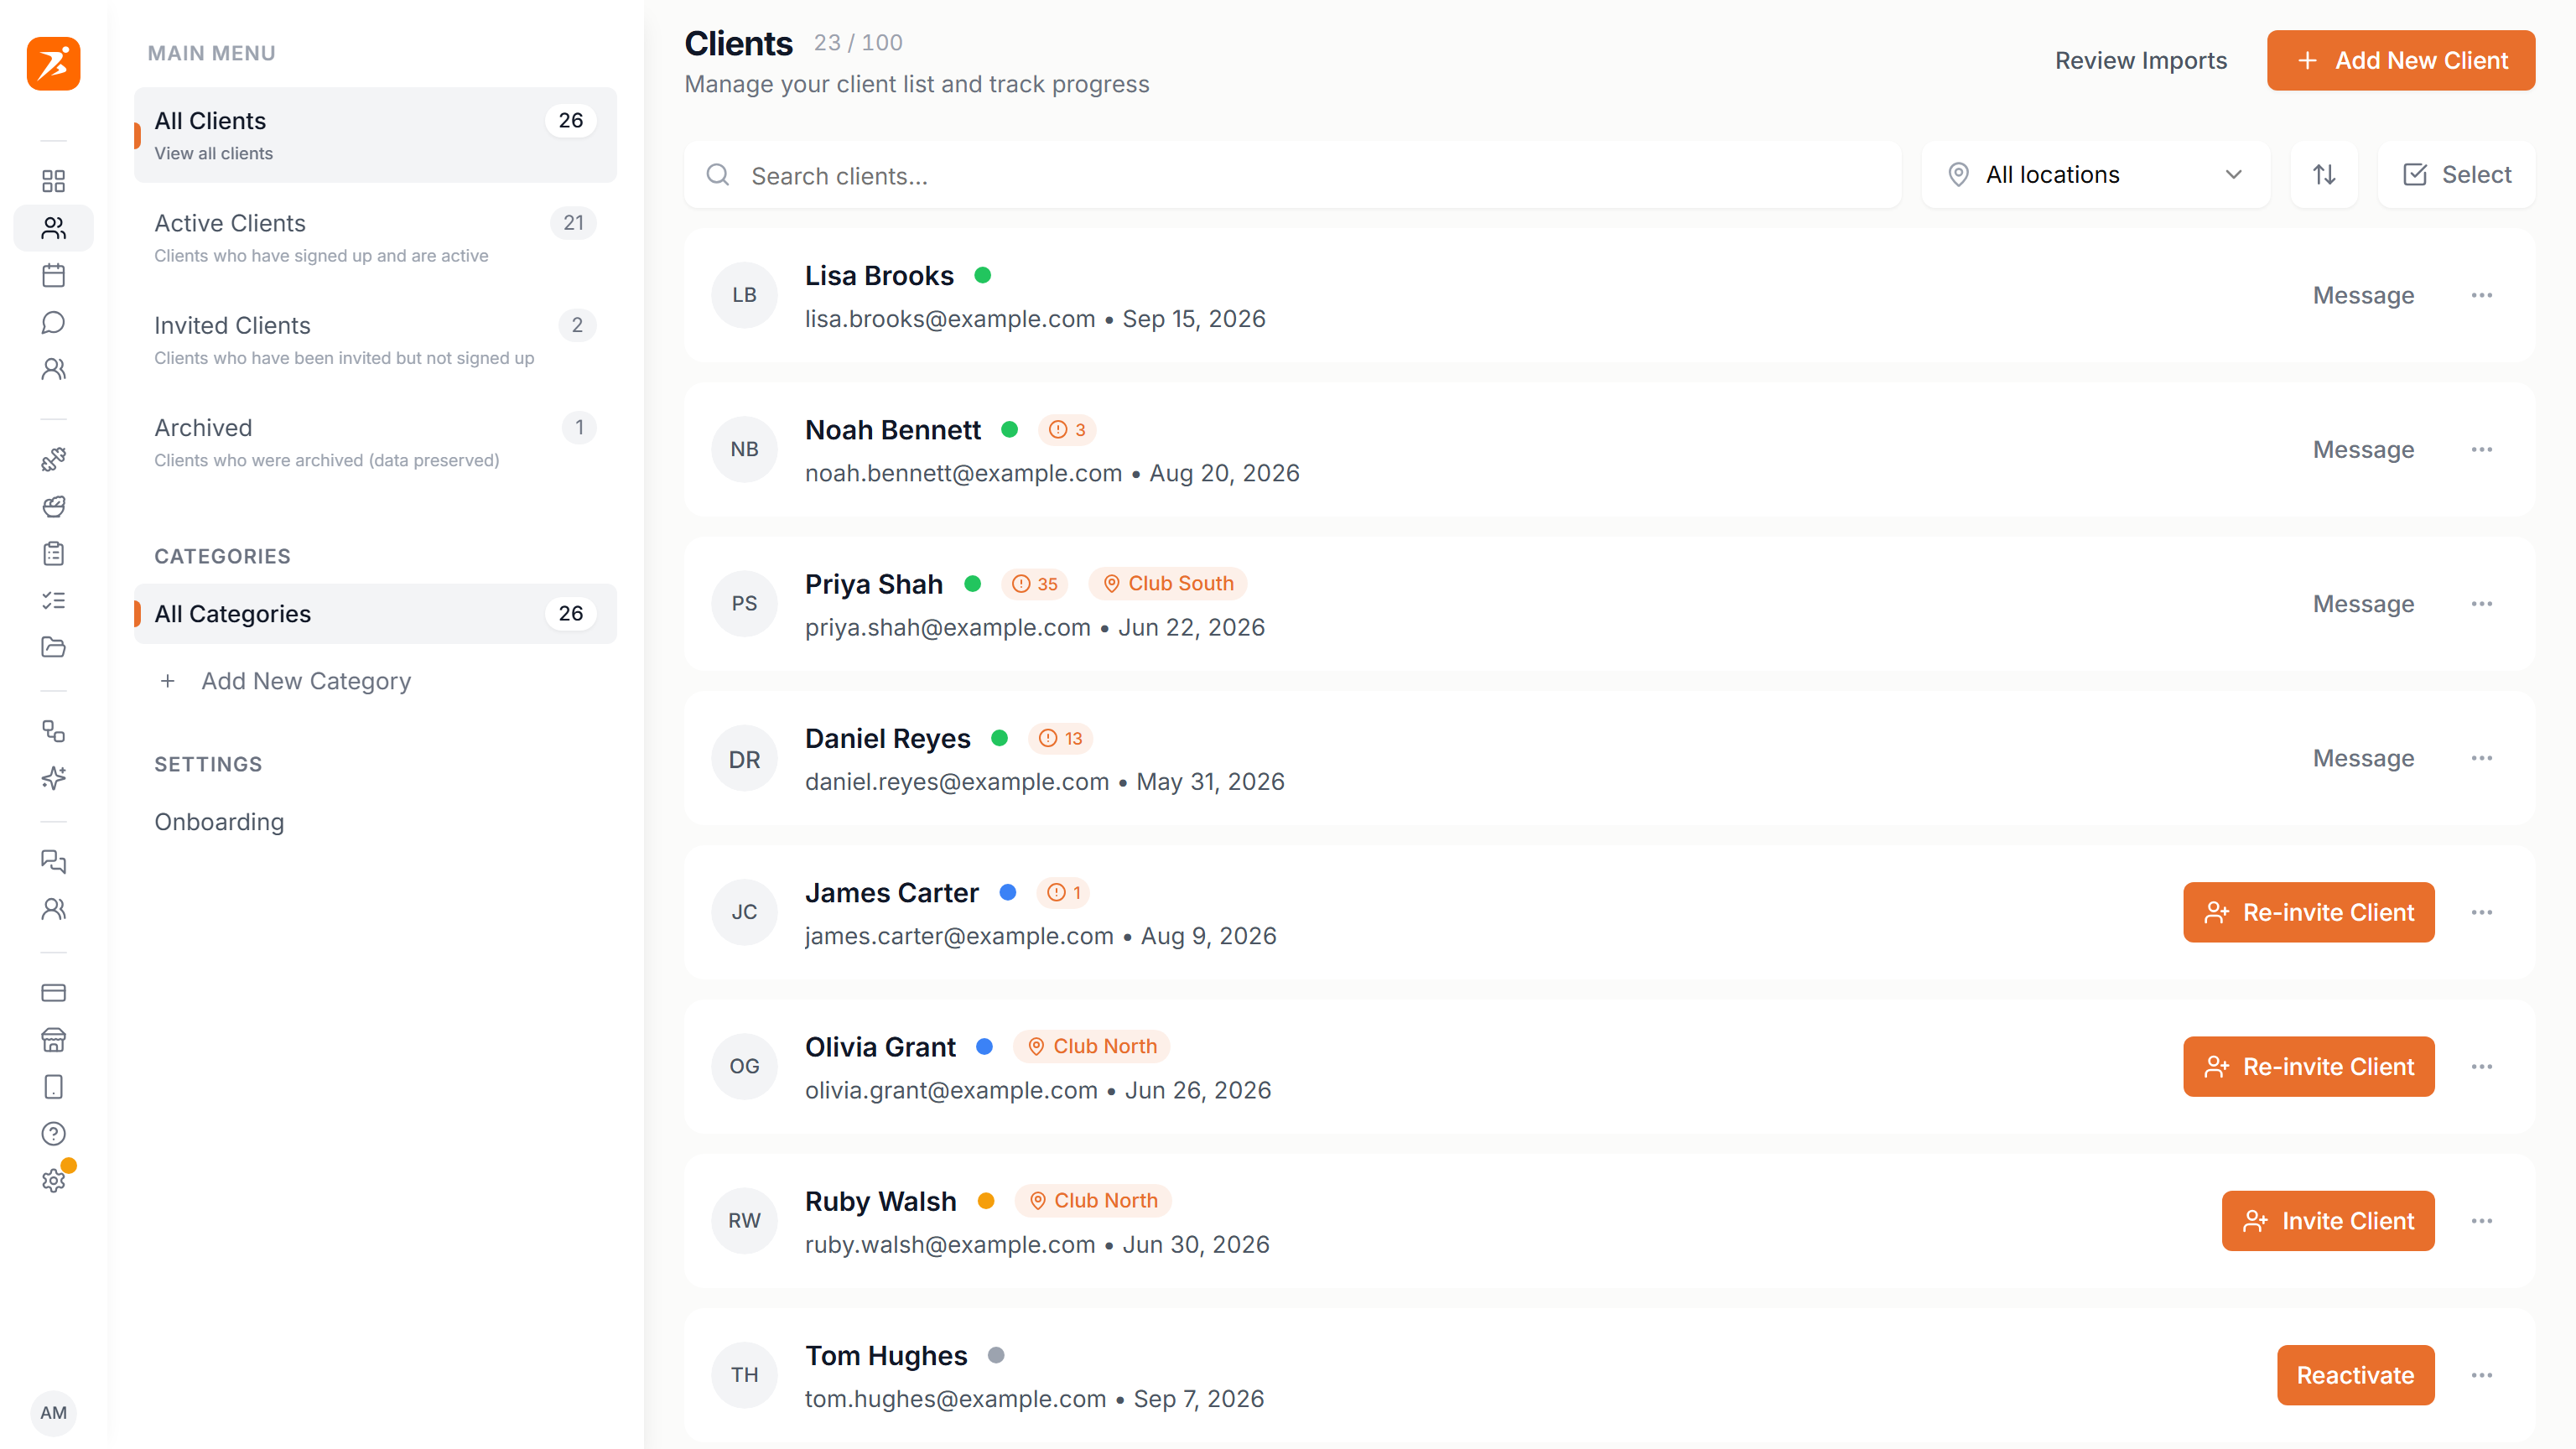Switch to Active Clients list

[x=375, y=238]
